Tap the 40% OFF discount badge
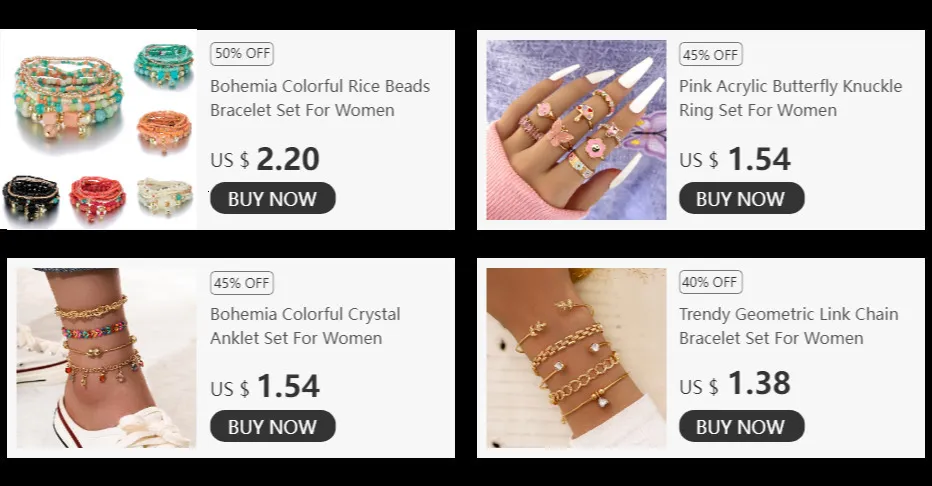 [x=710, y=282]
